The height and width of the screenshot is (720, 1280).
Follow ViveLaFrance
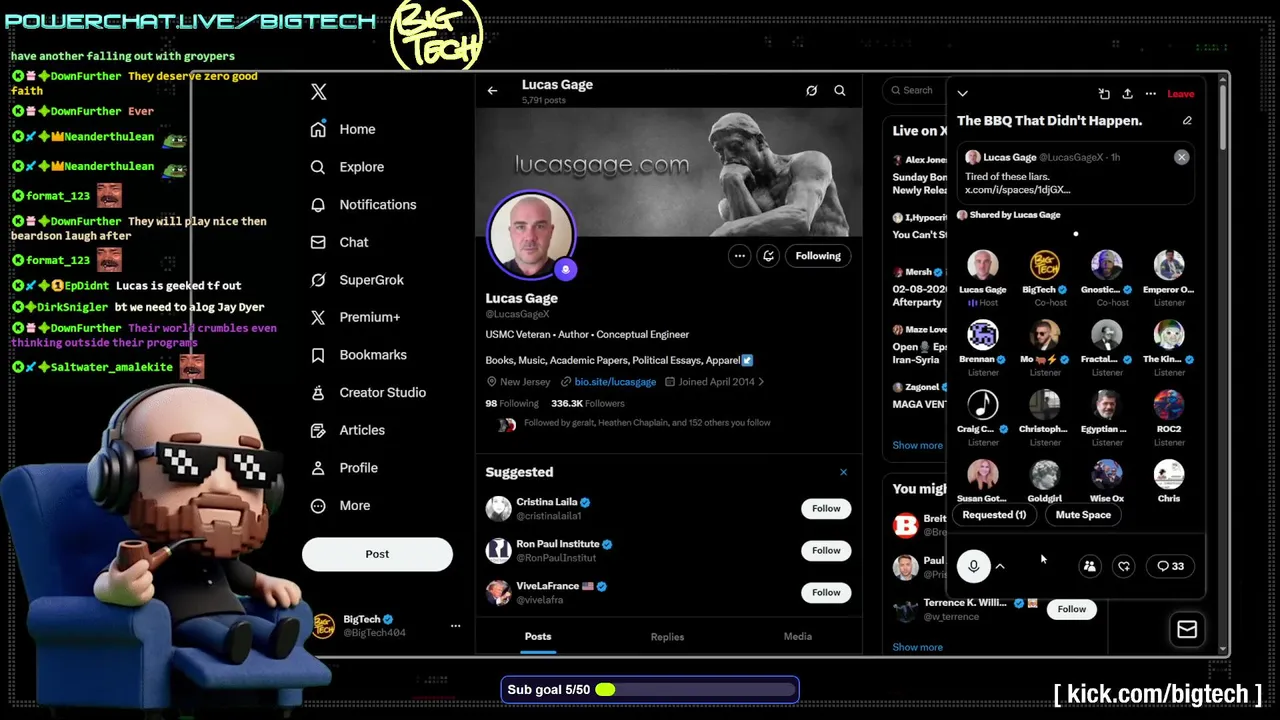click(826, 593)
